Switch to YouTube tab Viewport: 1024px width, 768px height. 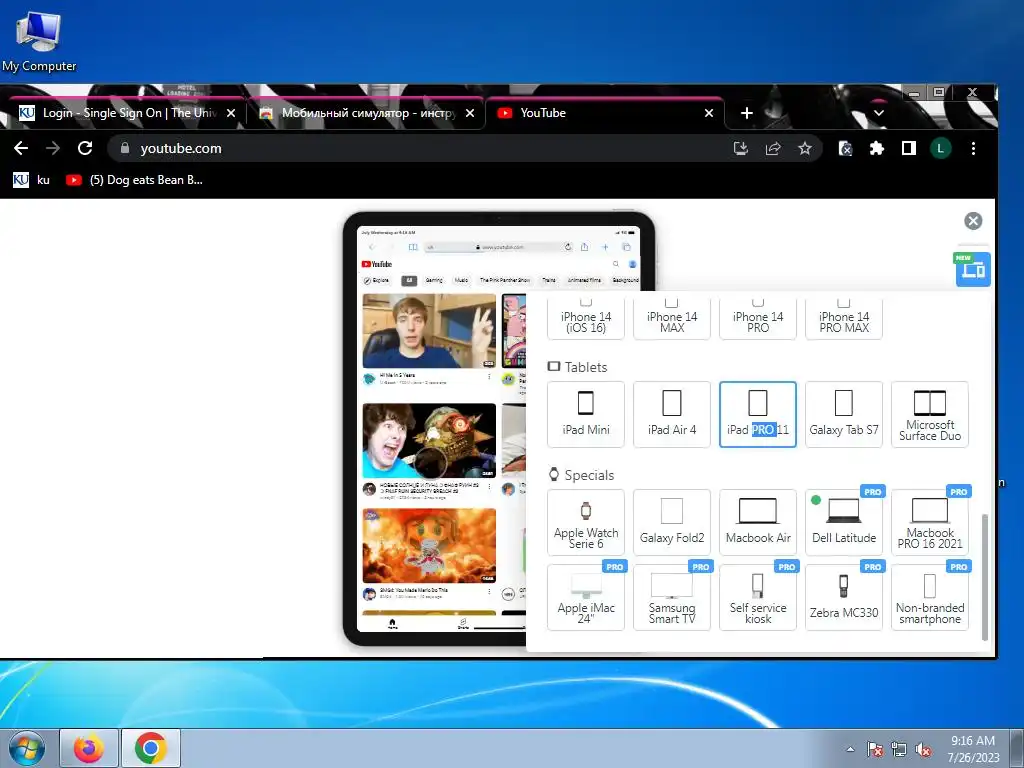tap(604, 113)
